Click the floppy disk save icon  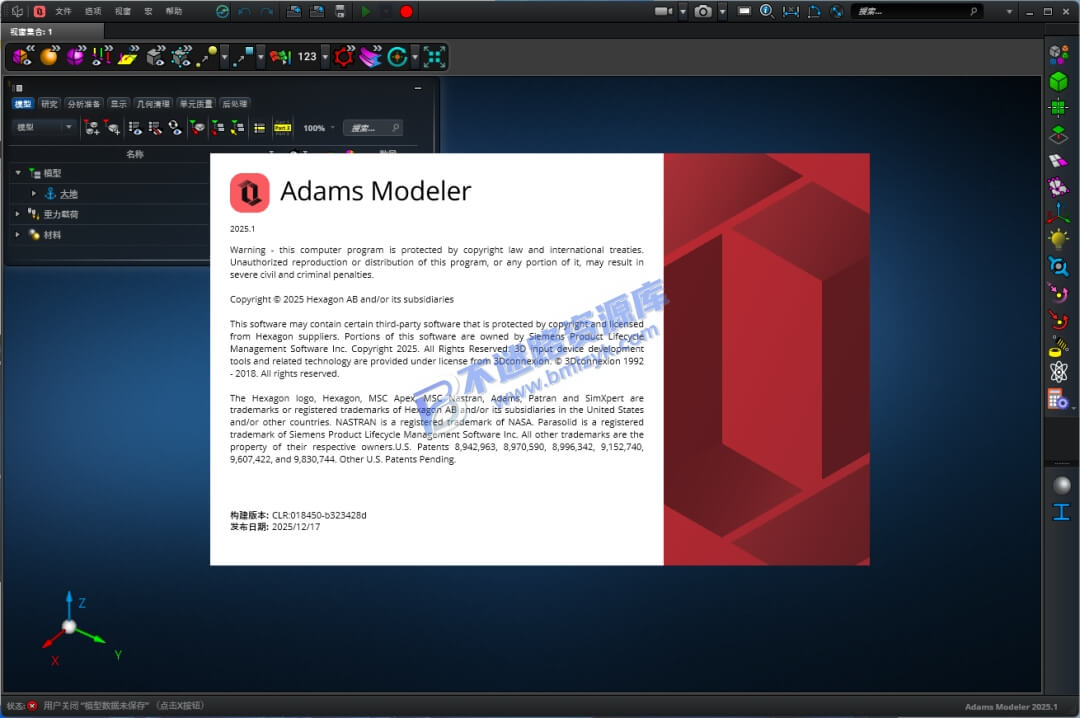(340, 11)
